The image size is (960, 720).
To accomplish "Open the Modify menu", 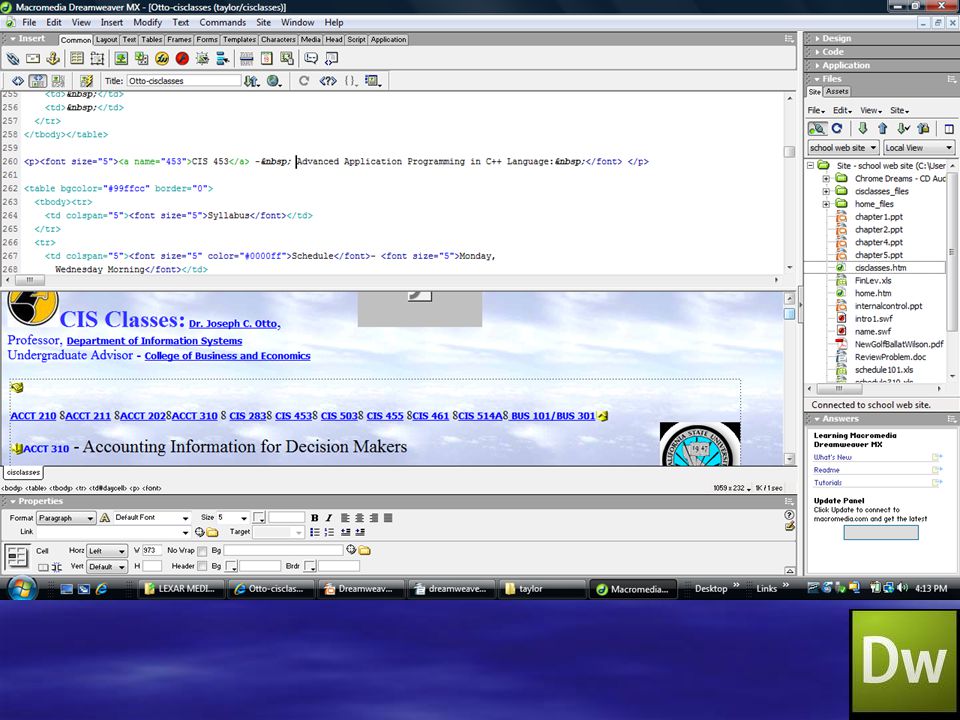I will pos(148,23).
